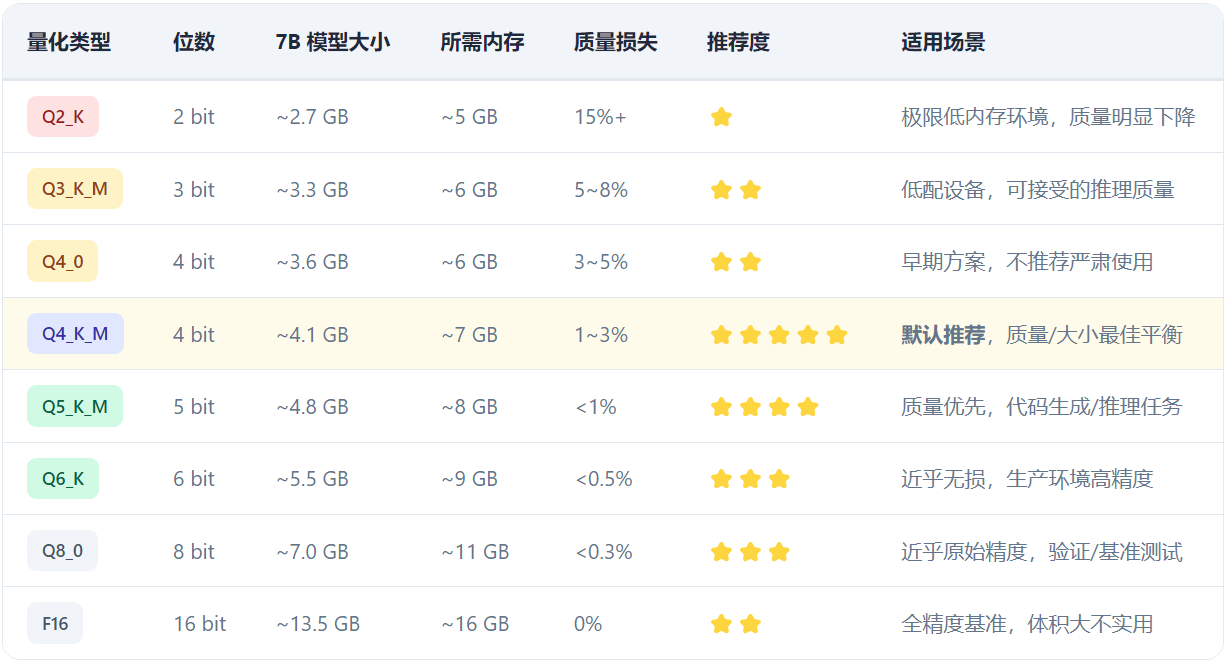Click the third star in the Q6_K row

(779, 479)
